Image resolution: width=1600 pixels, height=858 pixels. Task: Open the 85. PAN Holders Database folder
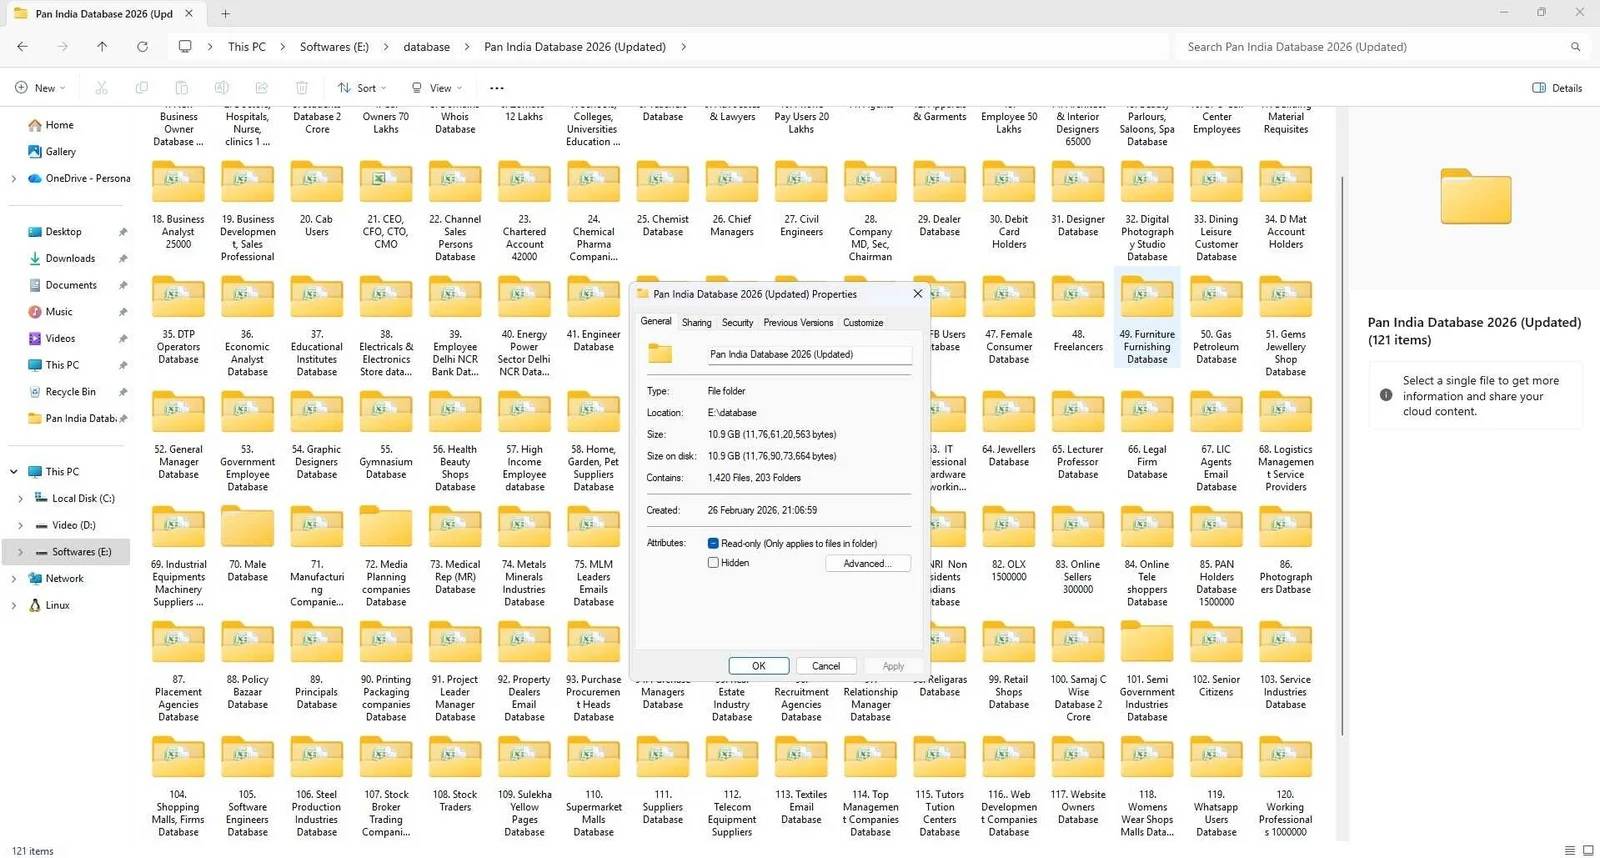pyautogui.click(x=1216, y=556)
